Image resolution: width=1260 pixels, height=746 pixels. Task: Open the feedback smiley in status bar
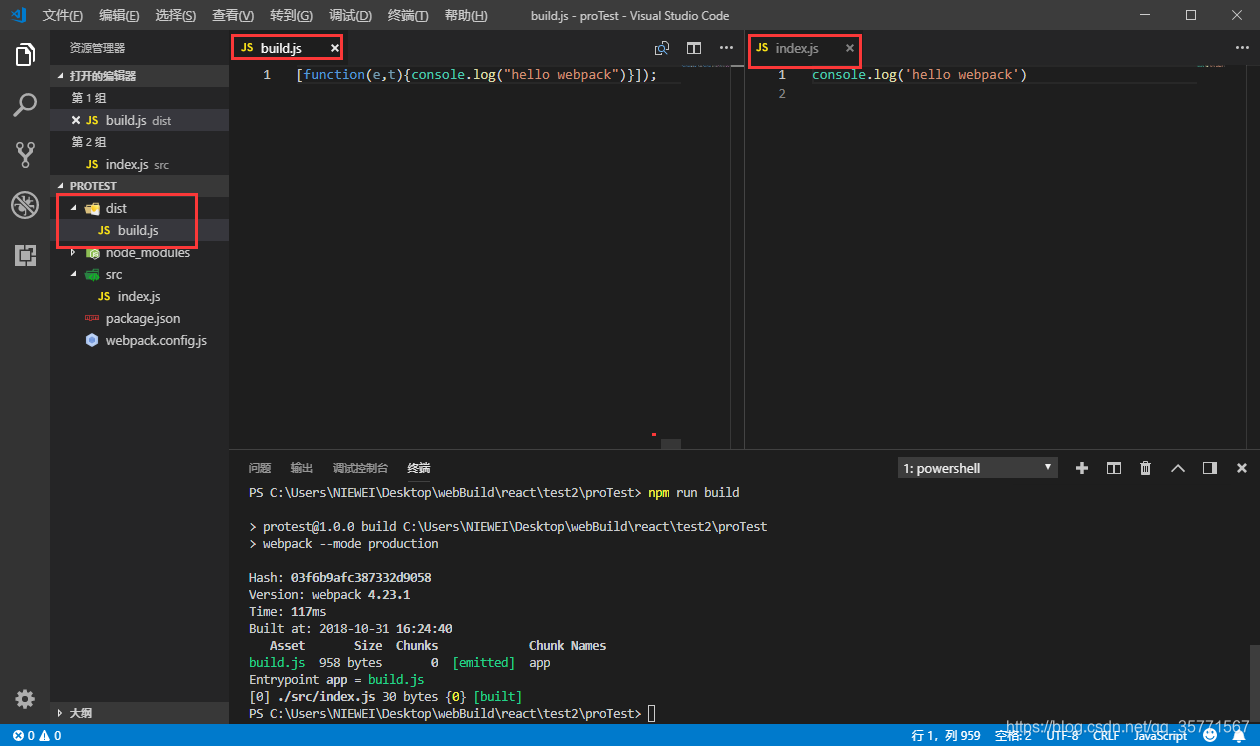coord(1210,735)
